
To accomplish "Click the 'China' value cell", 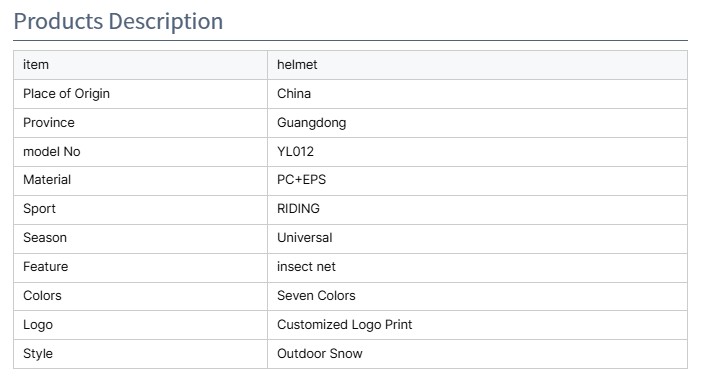I will [477, 94].
